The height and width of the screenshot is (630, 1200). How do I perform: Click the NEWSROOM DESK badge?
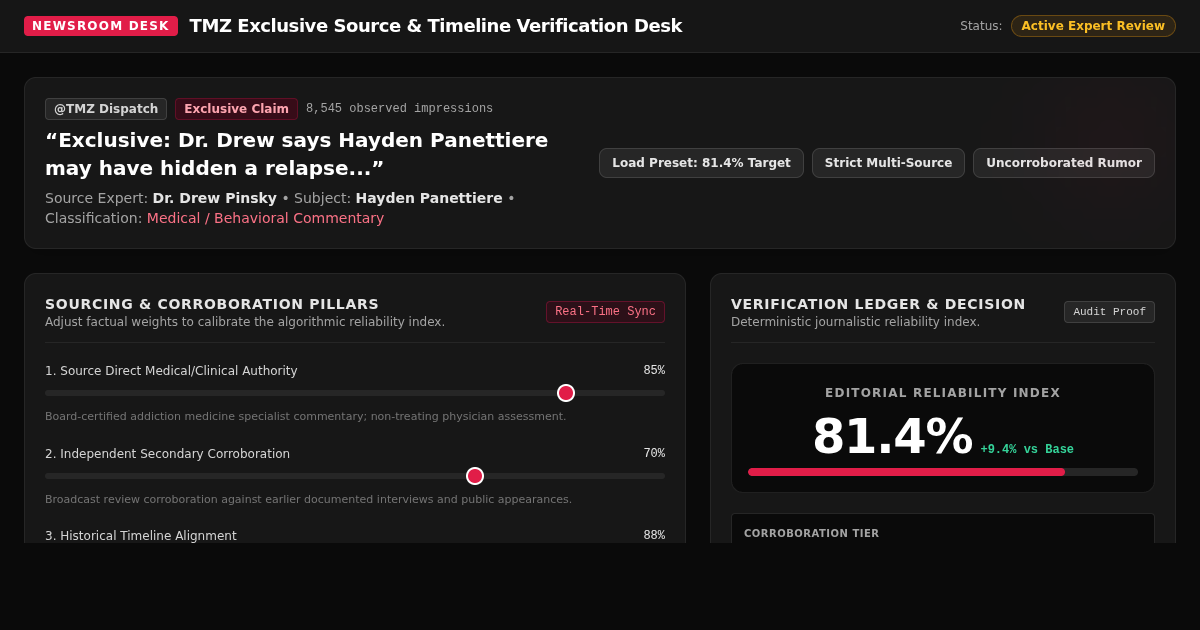coord(101,26)
